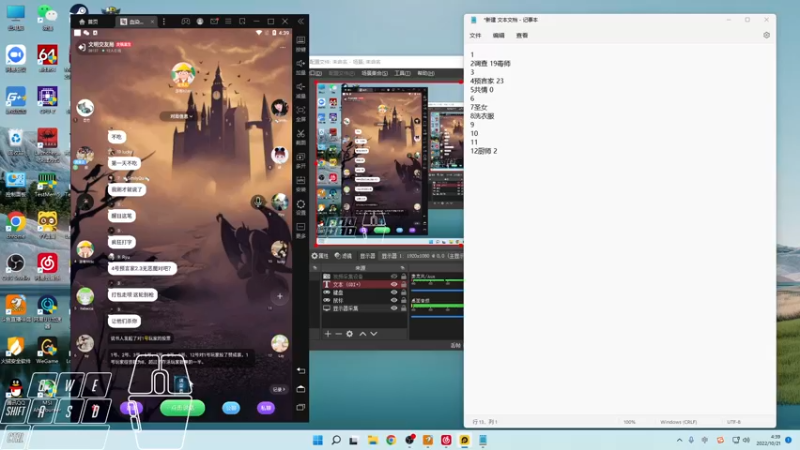The image size is (800, 450).
Task: Open the OBS Studio desktop shortcut
Action: (16, 267)
